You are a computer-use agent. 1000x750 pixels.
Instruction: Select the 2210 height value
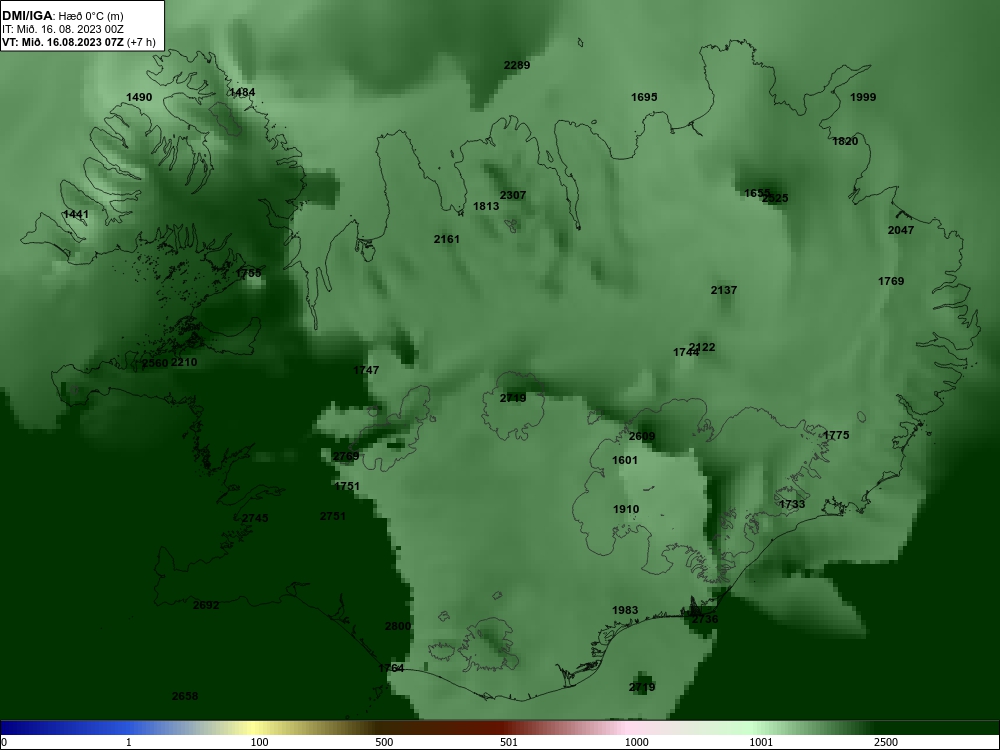click(184, 362)
